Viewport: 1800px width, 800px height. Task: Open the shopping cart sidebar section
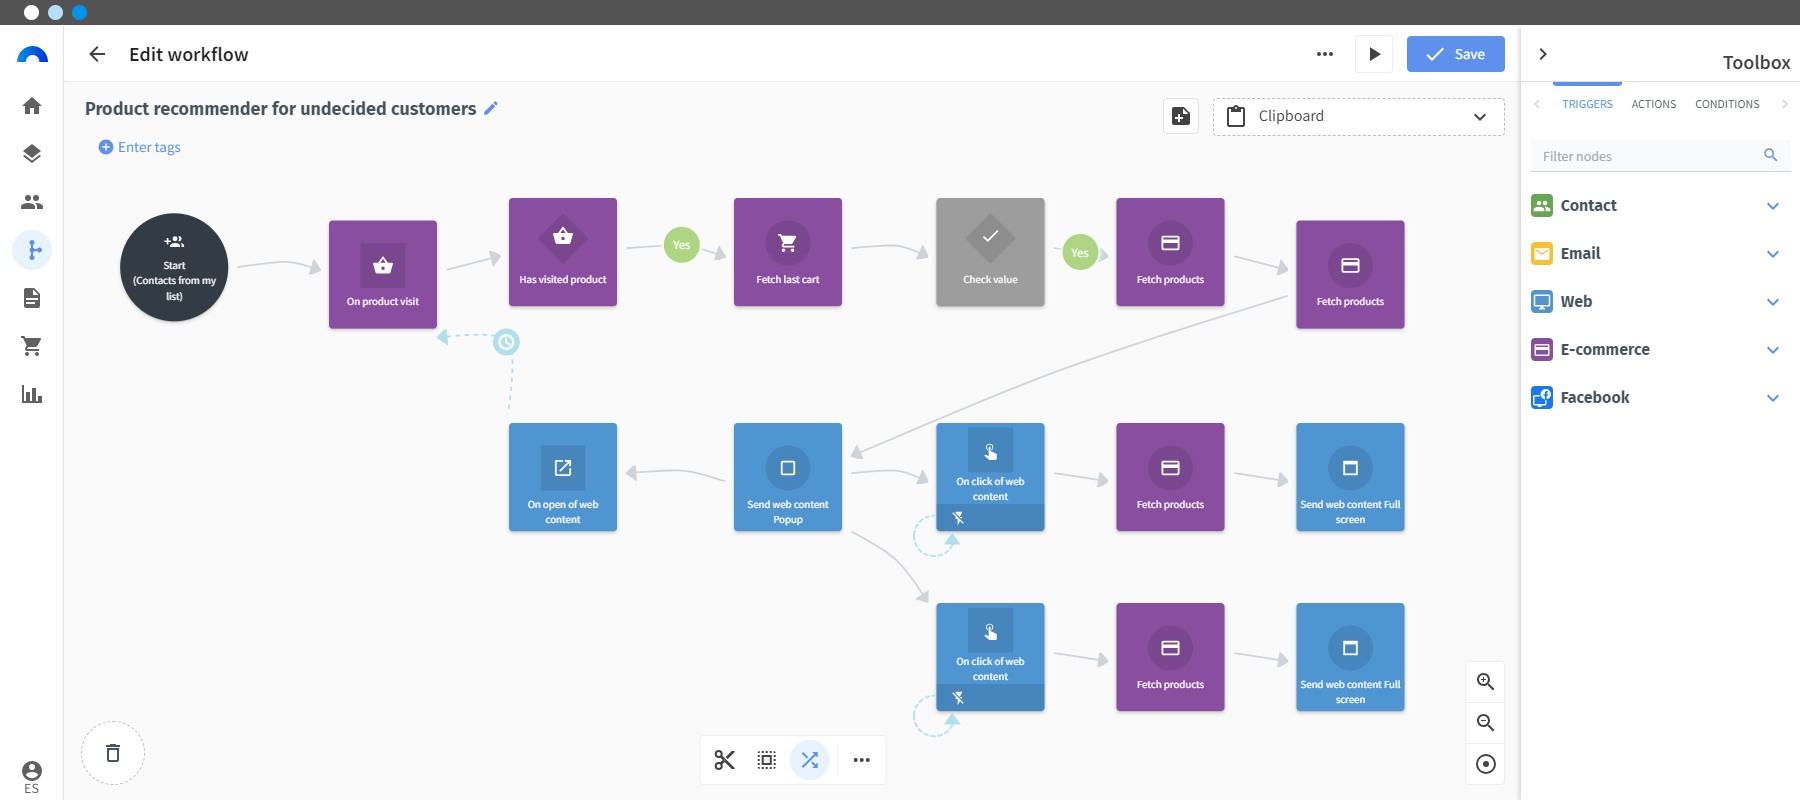pos(32,346)
